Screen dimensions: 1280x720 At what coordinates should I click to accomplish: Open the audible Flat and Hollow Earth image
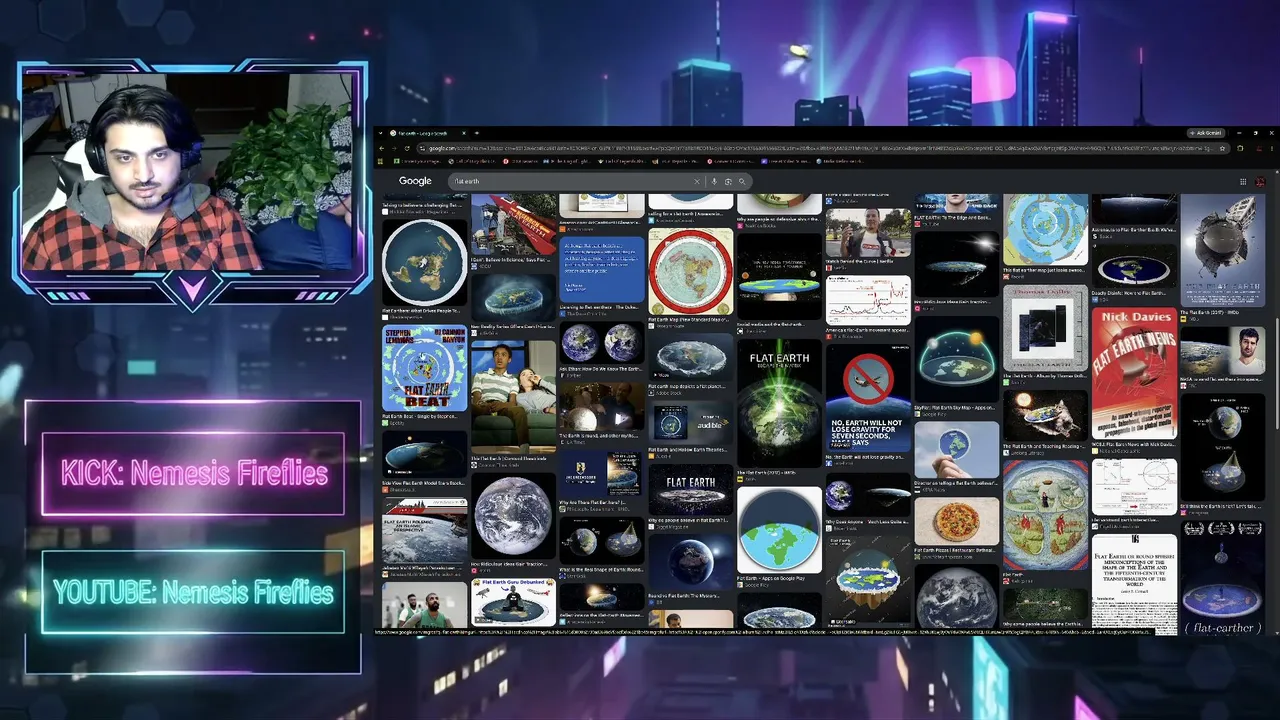(x=691, y=422)
